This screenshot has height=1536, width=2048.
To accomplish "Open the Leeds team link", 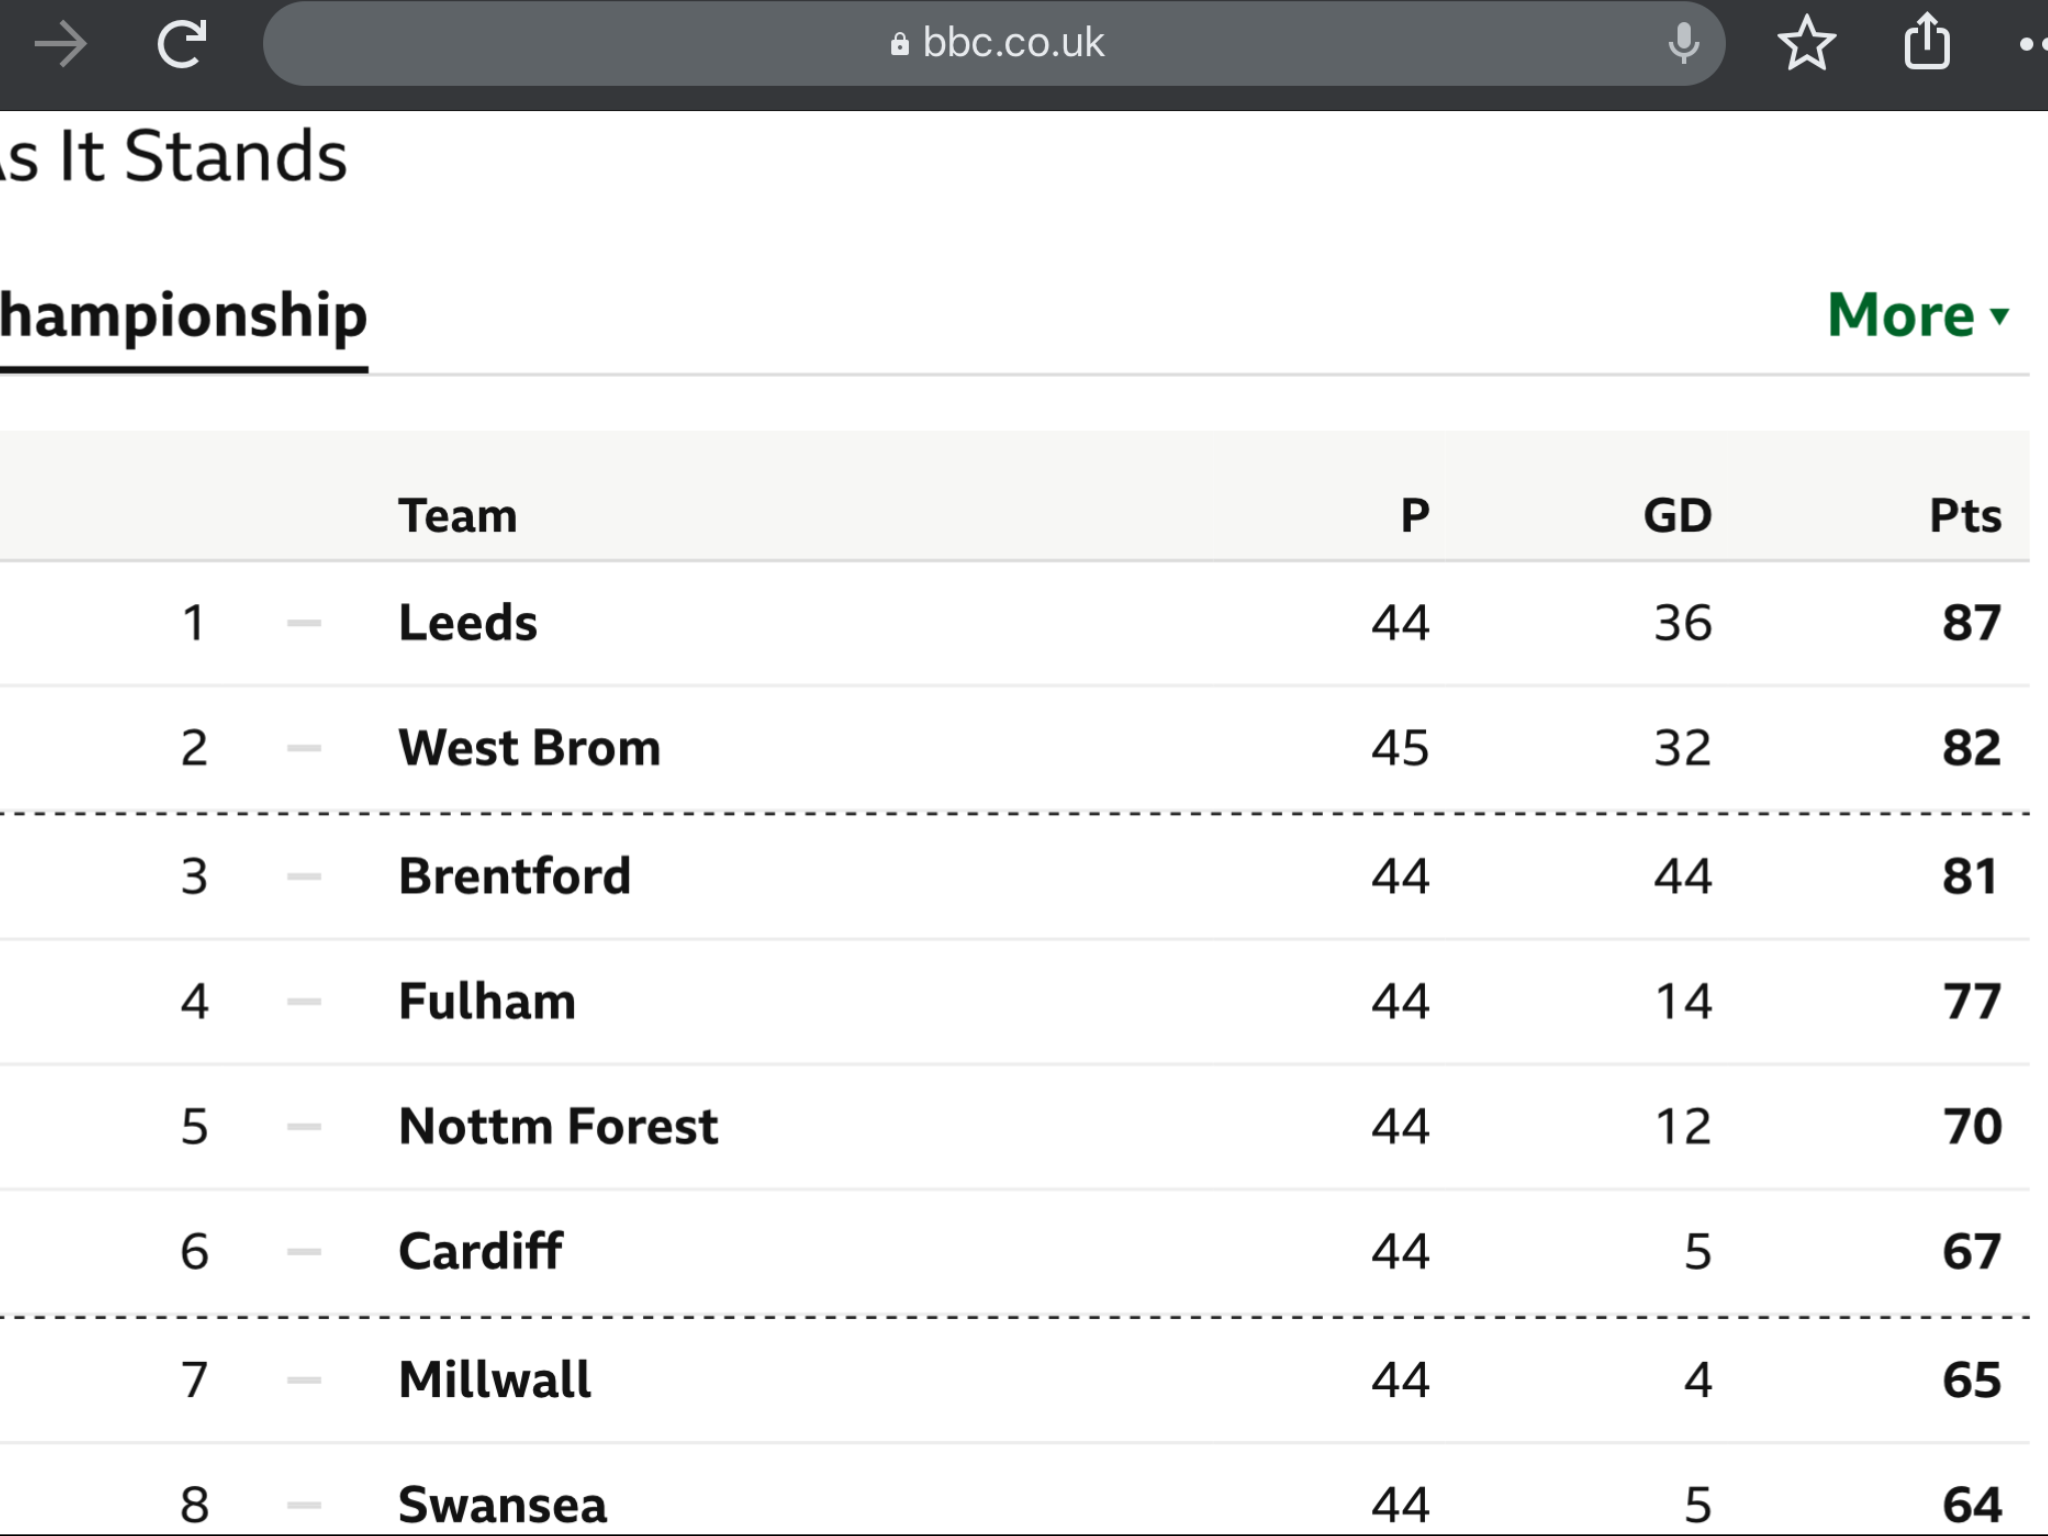I will 467,622.
